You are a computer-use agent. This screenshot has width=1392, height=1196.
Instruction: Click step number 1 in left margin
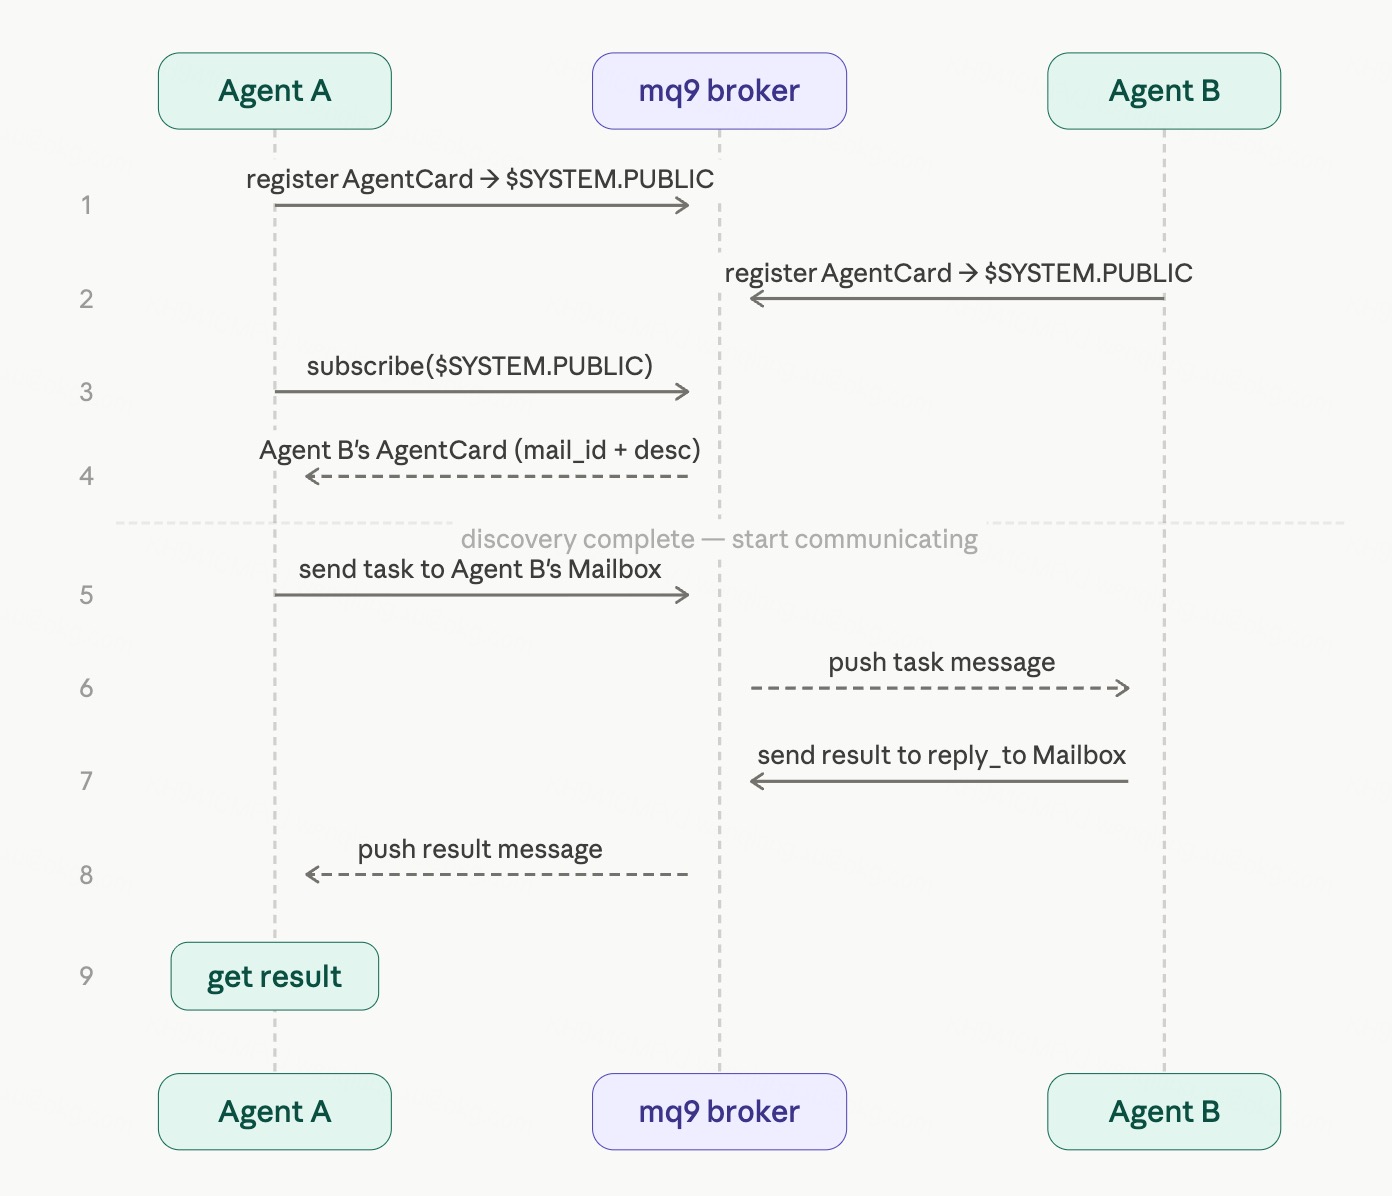(87, 205)
